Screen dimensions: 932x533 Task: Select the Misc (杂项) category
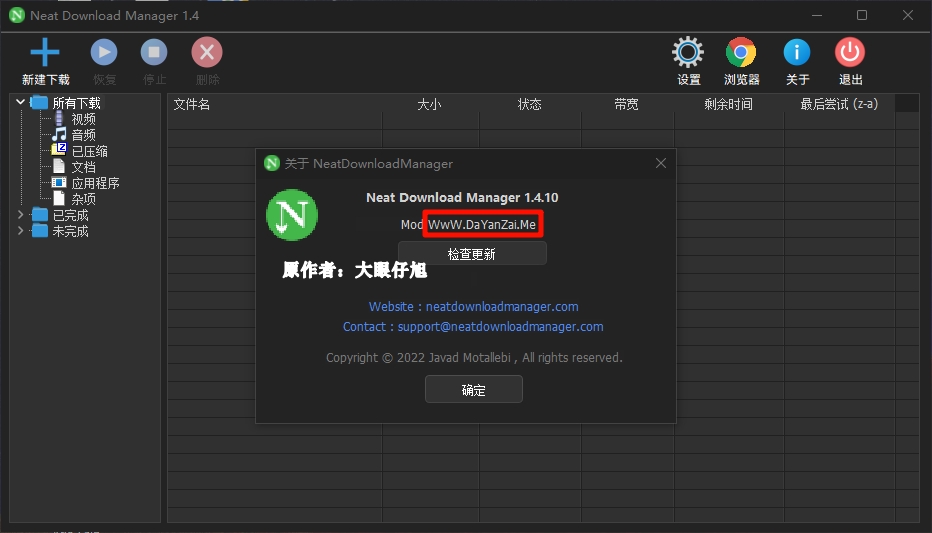pyautogui.click(x=83, y=200)
